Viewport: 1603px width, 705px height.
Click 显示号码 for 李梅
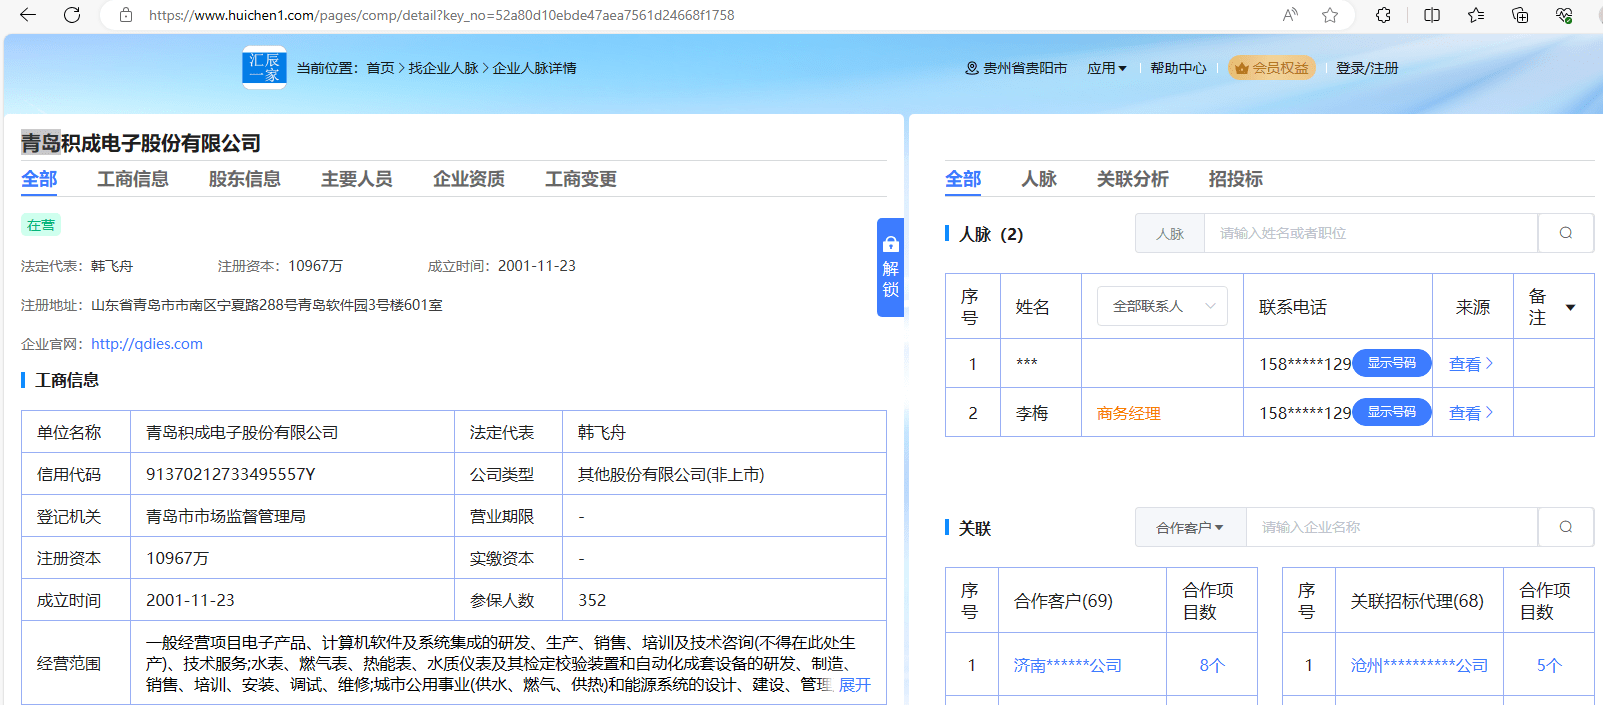1392,412
